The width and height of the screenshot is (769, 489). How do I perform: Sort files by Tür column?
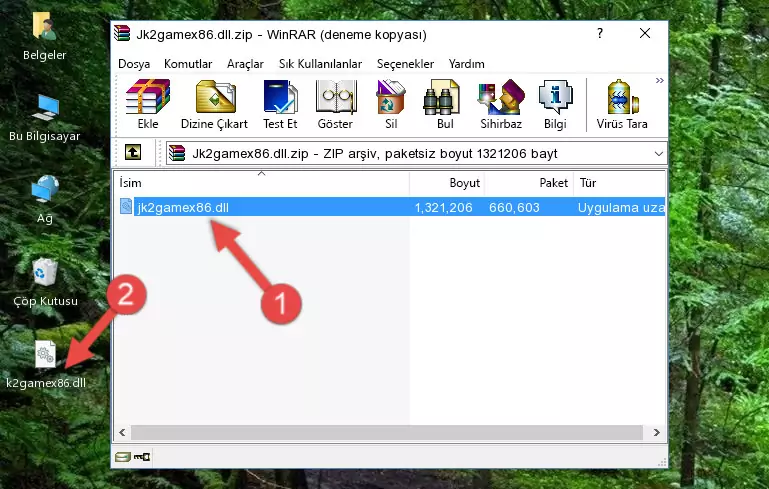619,182
